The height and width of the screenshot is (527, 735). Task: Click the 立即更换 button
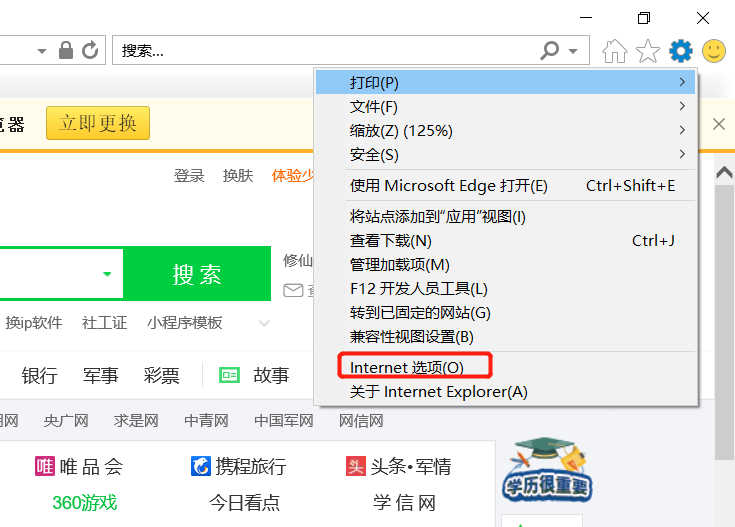click(x=98, y=123)
